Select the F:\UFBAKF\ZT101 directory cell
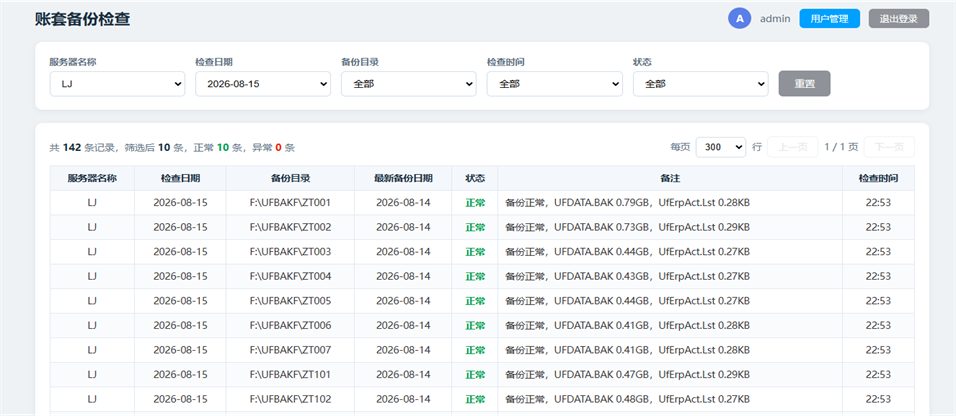 click(290, 375)
